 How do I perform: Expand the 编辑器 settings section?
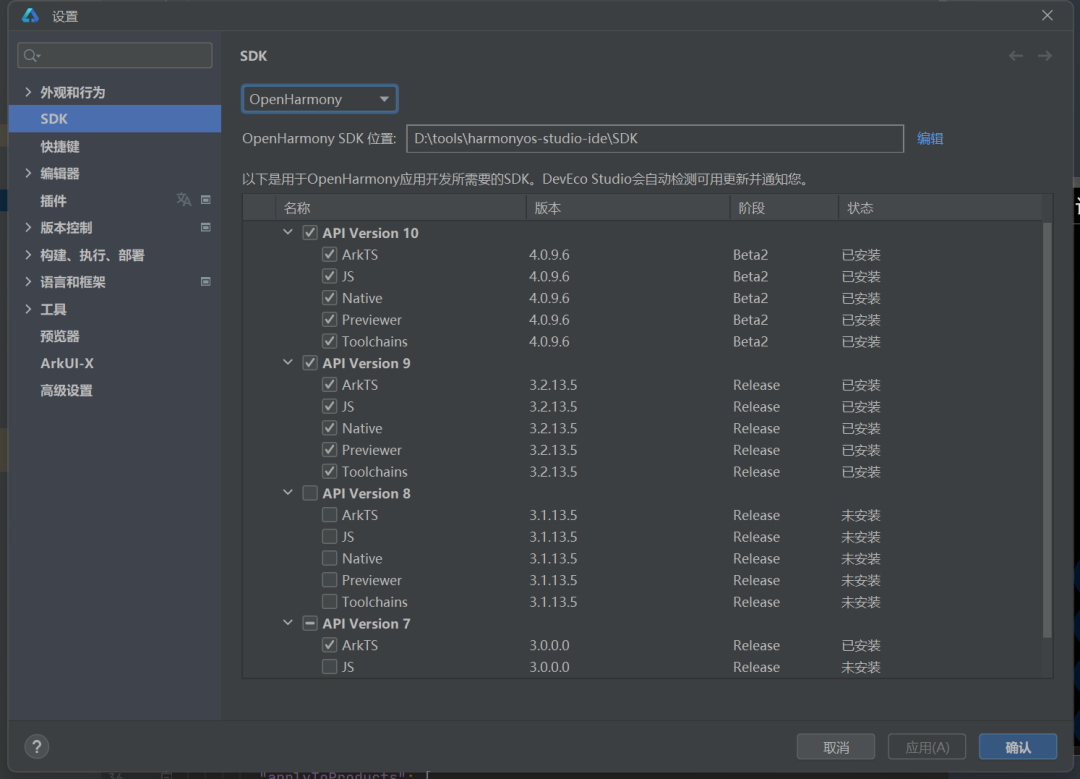click(x=28, y=173)
